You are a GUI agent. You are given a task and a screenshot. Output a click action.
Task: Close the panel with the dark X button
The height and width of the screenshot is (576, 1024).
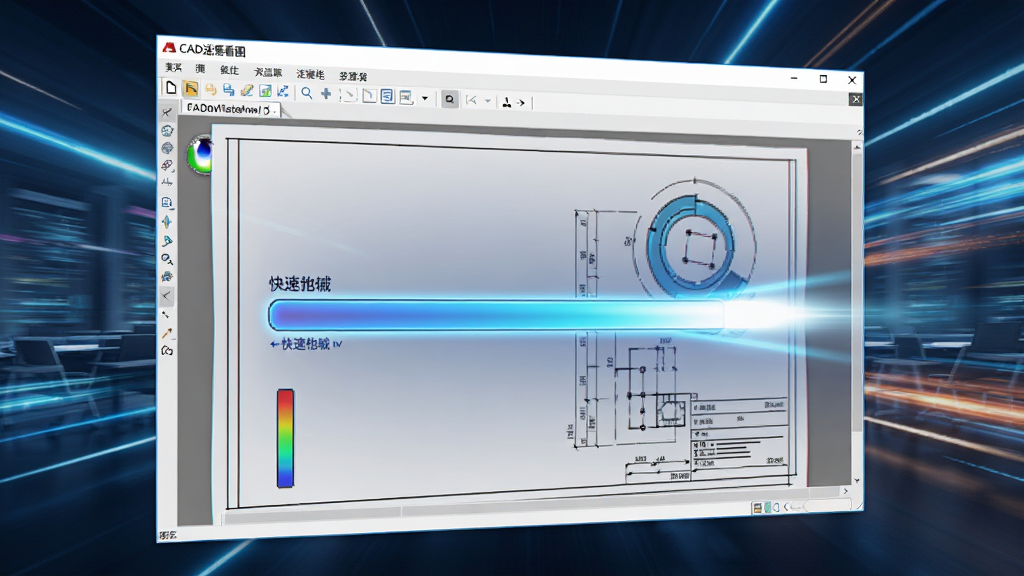pyautogui.click(x=856, y=99)
